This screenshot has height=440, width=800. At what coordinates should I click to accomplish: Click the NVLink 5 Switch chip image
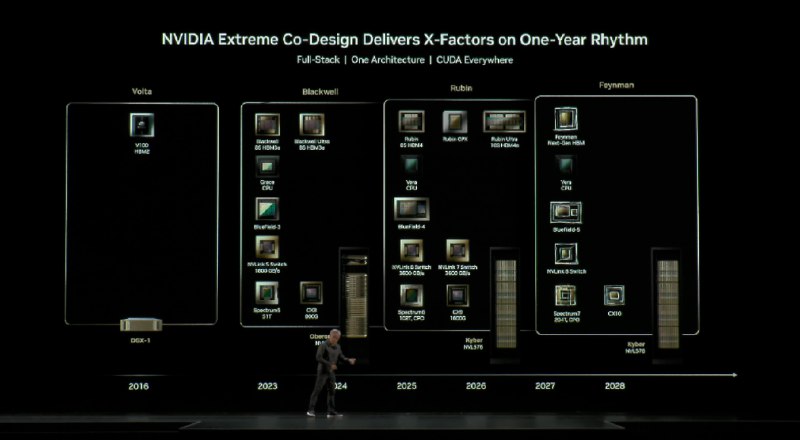(x=267, y=247)
